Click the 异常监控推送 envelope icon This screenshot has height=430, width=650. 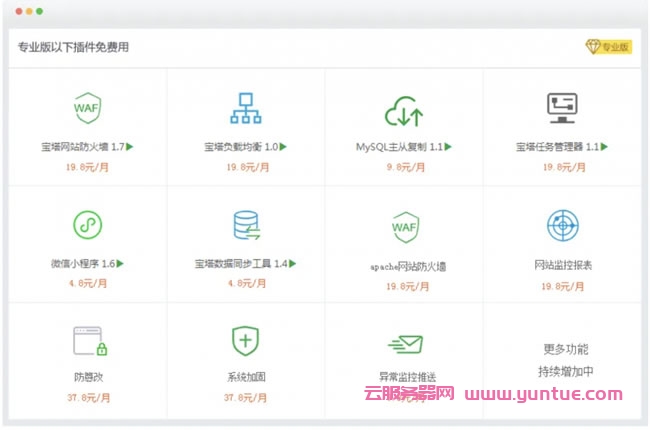coord(403,344)
